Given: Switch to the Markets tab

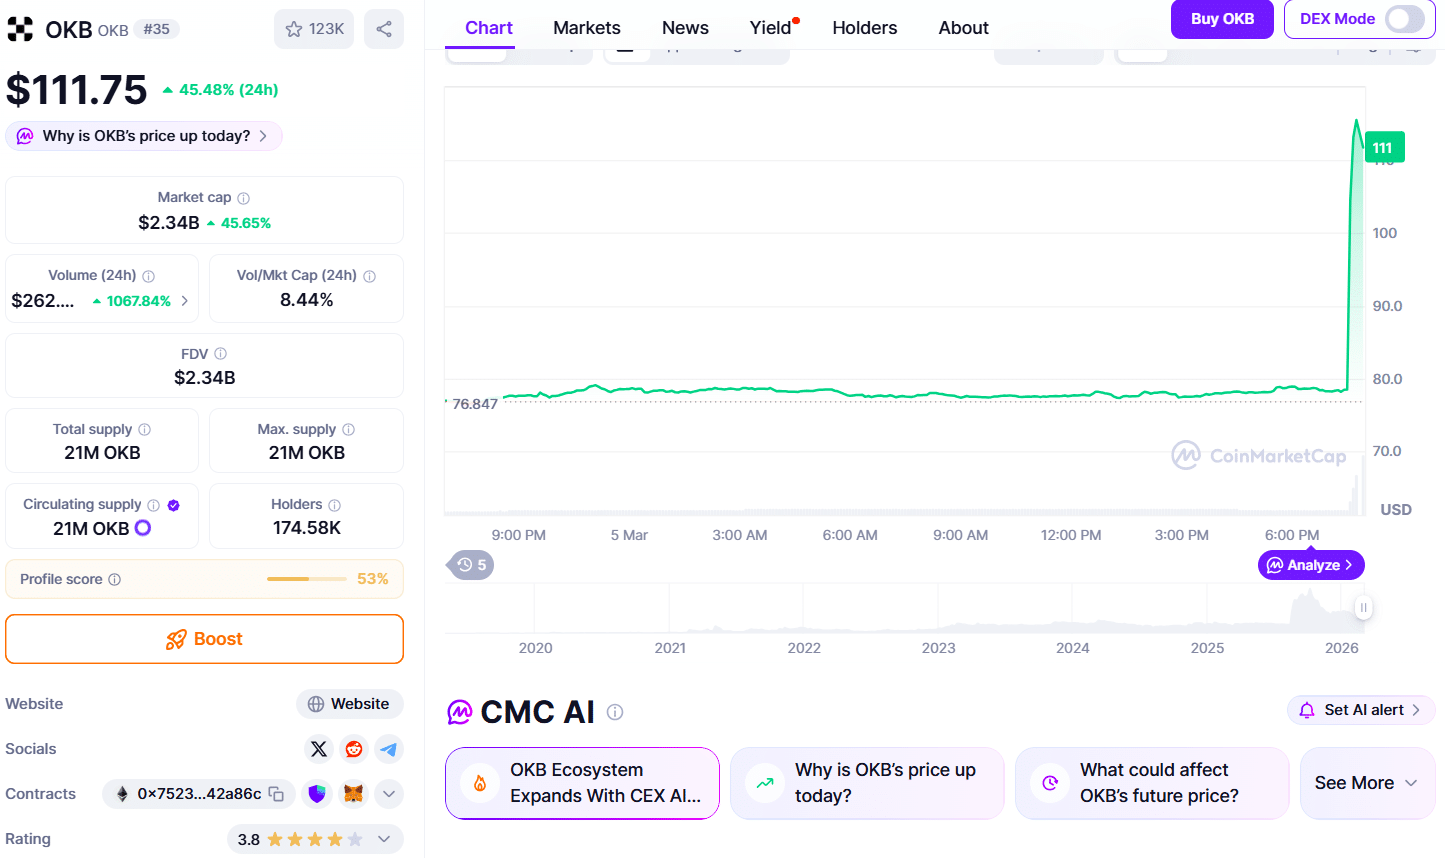Looking at the screenshot, I should click(x=587, y=28).
